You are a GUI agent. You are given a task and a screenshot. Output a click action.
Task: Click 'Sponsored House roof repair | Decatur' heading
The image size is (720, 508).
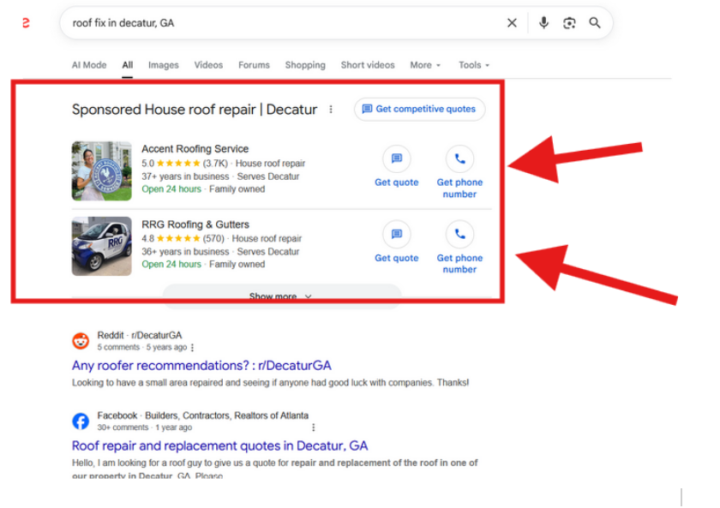click(194, 109)
